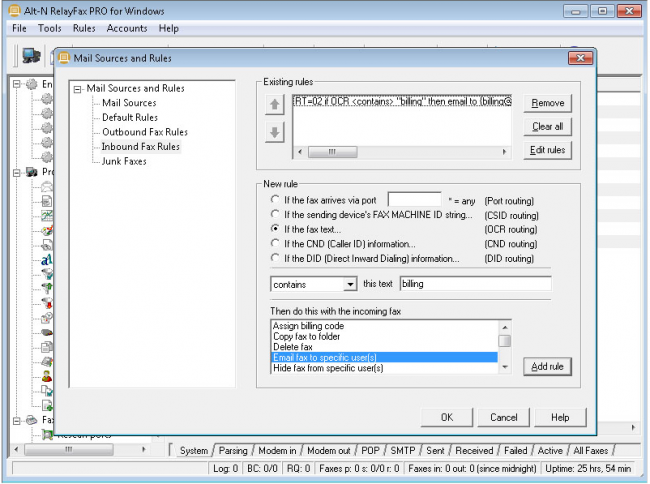Switch to the Parsing tab
Screen dimensions: 650x484
click(233, 450)
